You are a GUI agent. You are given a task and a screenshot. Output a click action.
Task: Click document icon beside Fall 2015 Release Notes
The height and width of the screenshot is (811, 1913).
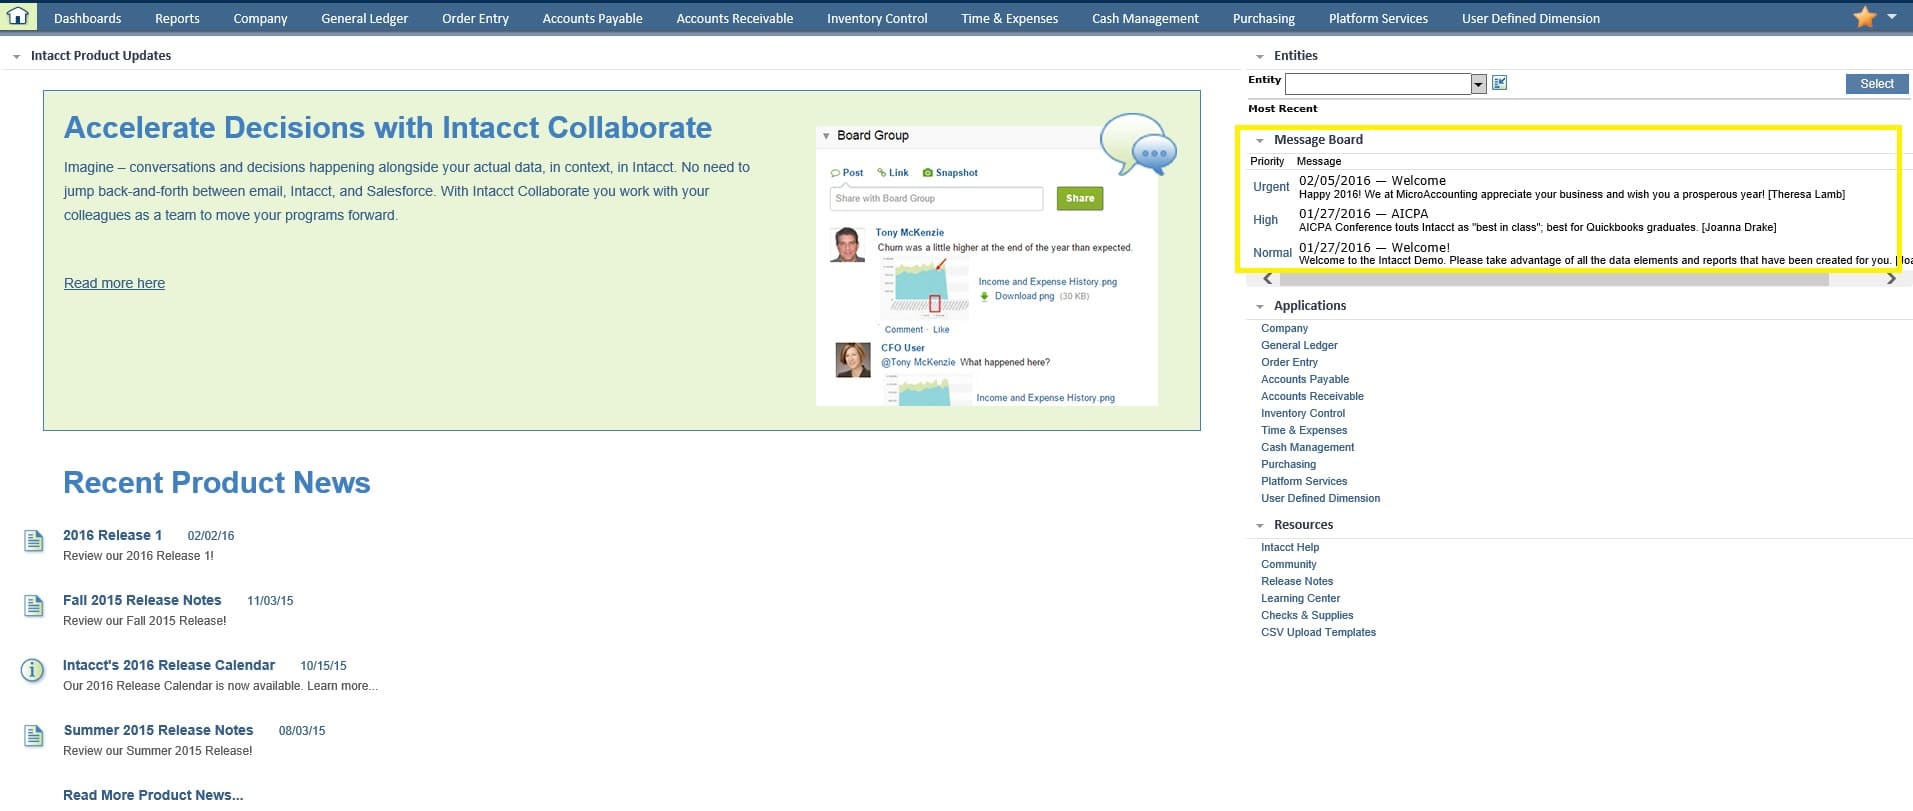(33, 605)
